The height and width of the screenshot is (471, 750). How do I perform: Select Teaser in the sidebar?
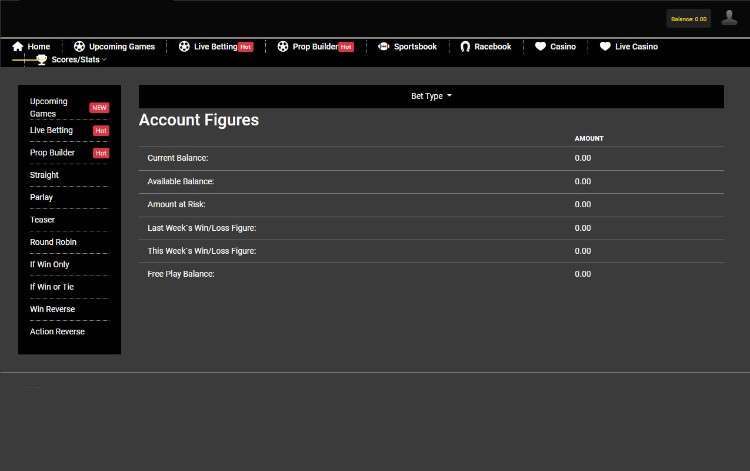pyautogui.click(x=43, y=220)
